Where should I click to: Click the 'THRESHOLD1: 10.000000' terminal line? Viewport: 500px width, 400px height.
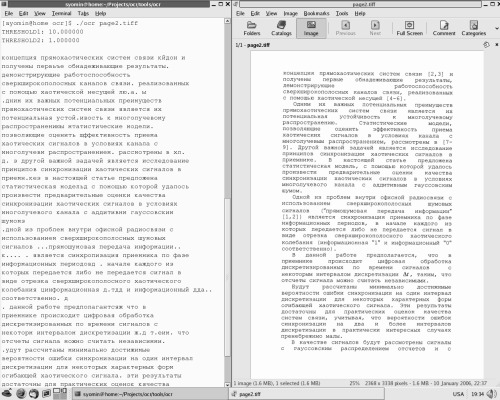[42, 32]
